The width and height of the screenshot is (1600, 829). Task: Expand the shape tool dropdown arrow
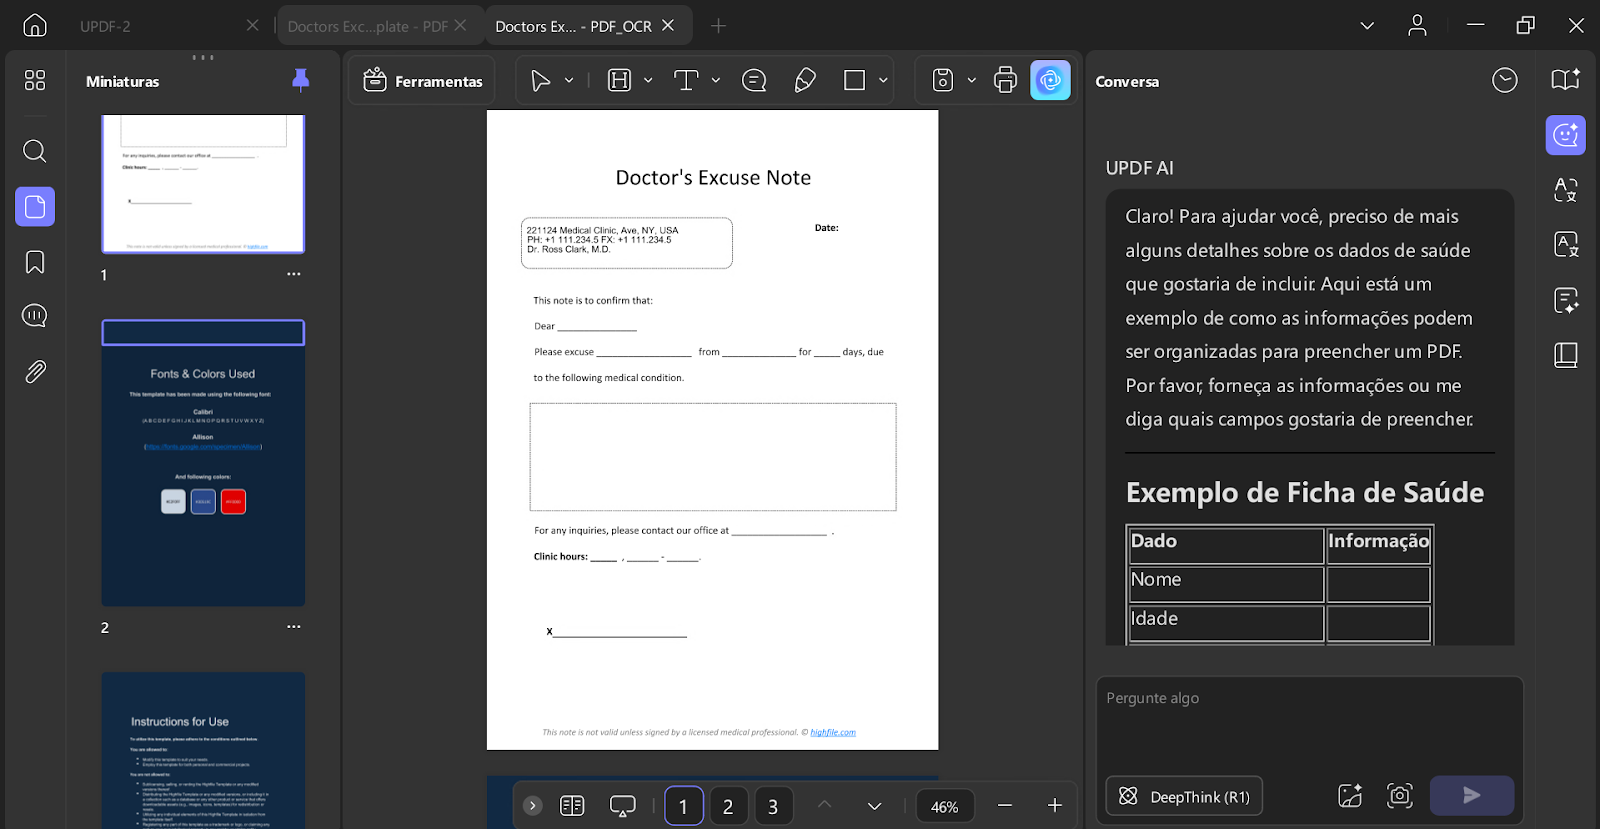tap(883, 80)
